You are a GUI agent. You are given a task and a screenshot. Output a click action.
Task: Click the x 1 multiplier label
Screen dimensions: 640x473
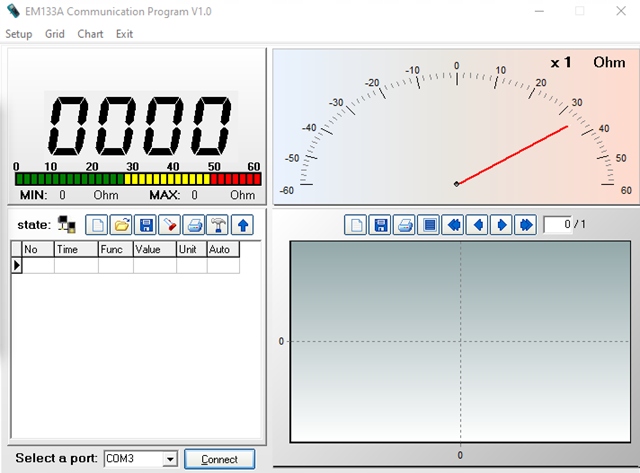coord(561,62)
